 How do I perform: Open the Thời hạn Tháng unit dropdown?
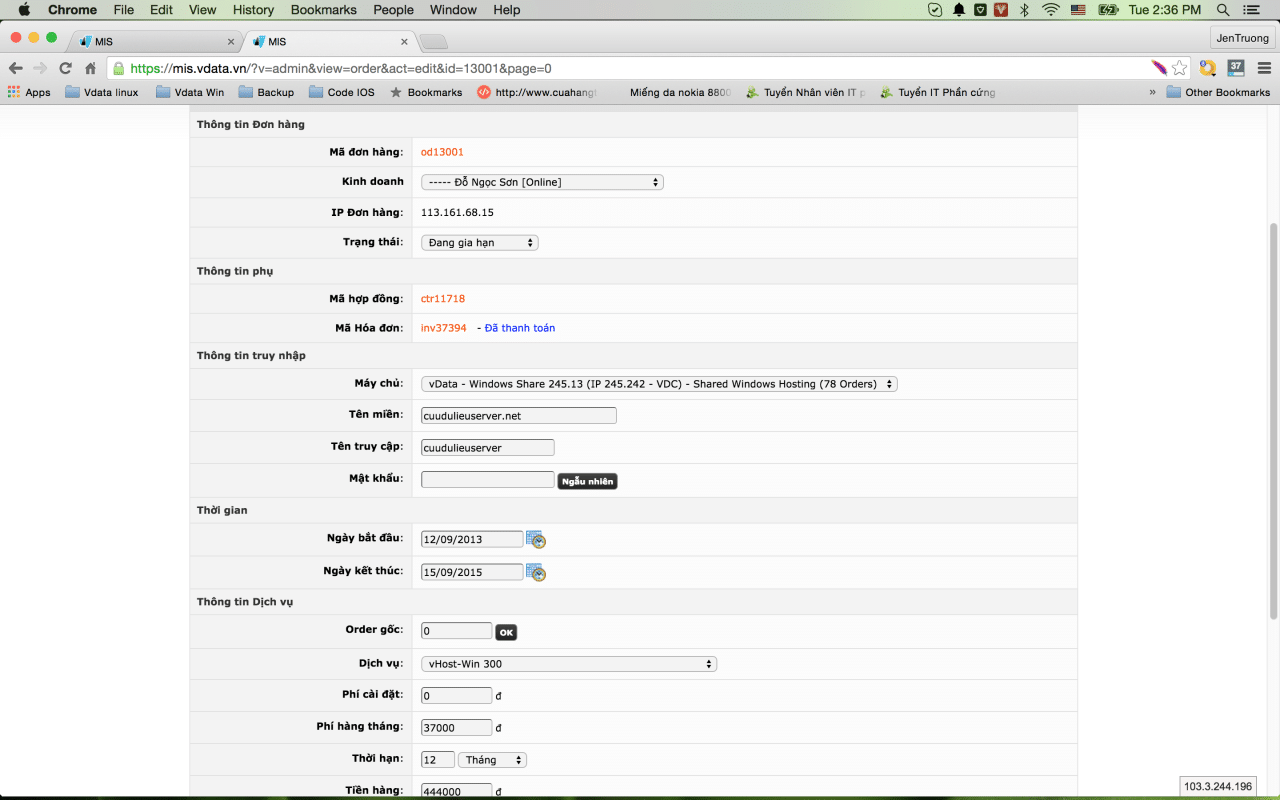pyautogui.click(x=492, y=760)
